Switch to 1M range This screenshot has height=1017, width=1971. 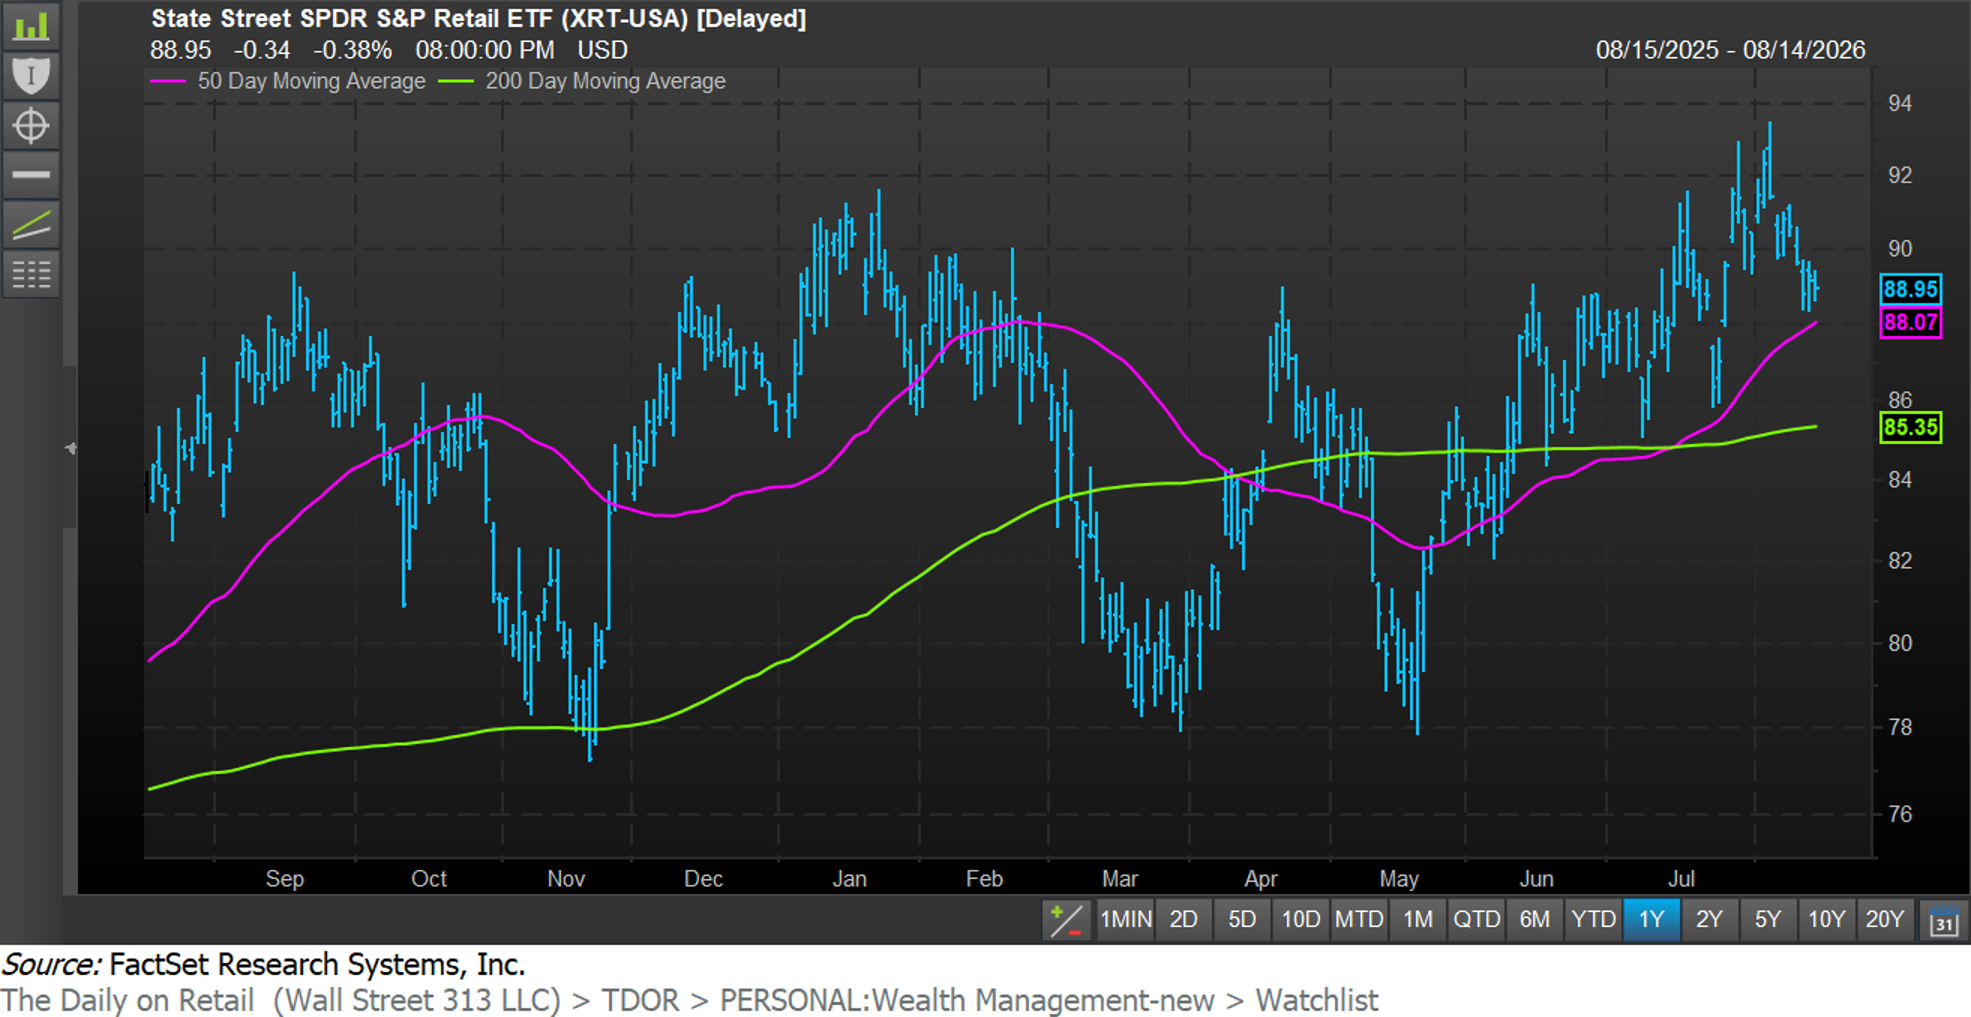coord(1417,919)
